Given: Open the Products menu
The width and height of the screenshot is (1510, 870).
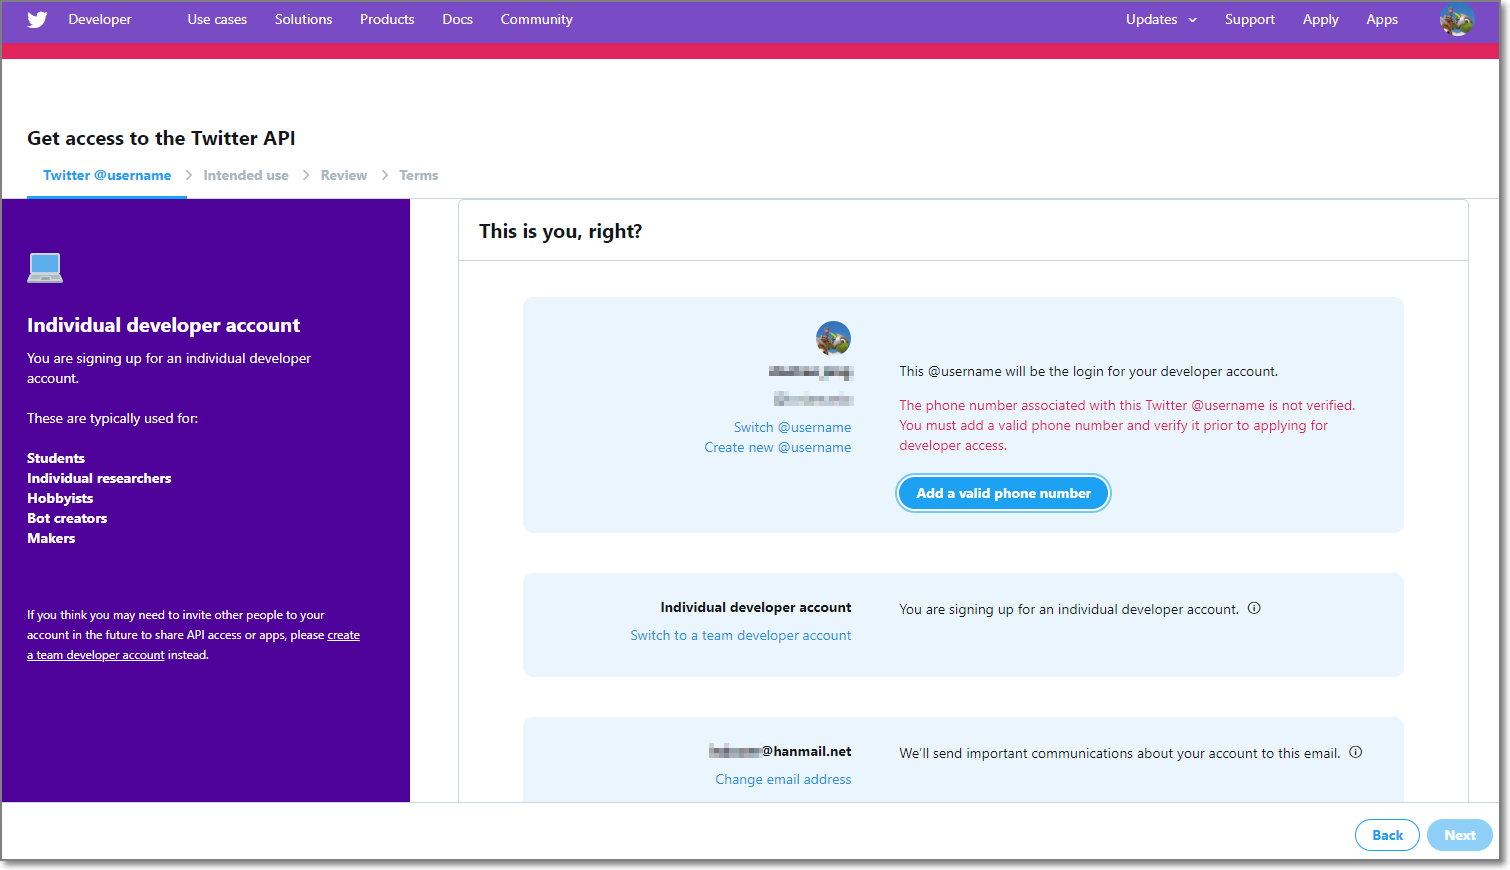Looking at the screenshot, I should point(387,19).
